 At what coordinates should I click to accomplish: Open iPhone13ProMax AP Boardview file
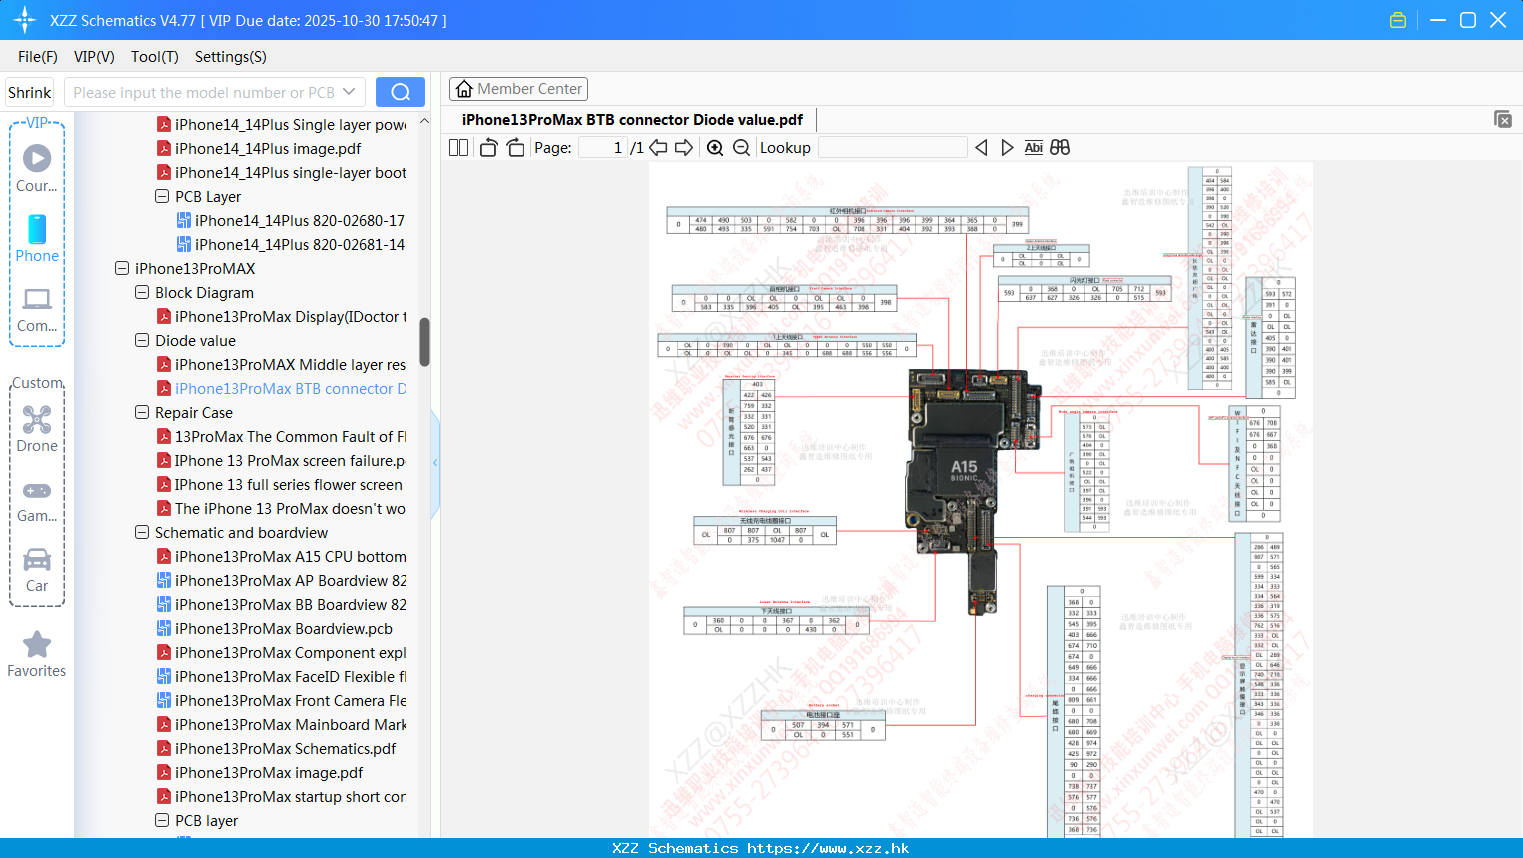click(x=290, y=580)
